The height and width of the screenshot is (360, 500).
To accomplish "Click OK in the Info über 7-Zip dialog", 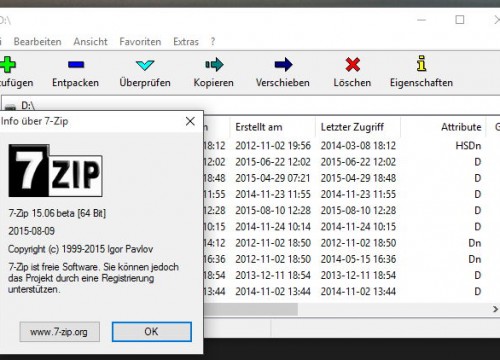I will coord(152,332).
